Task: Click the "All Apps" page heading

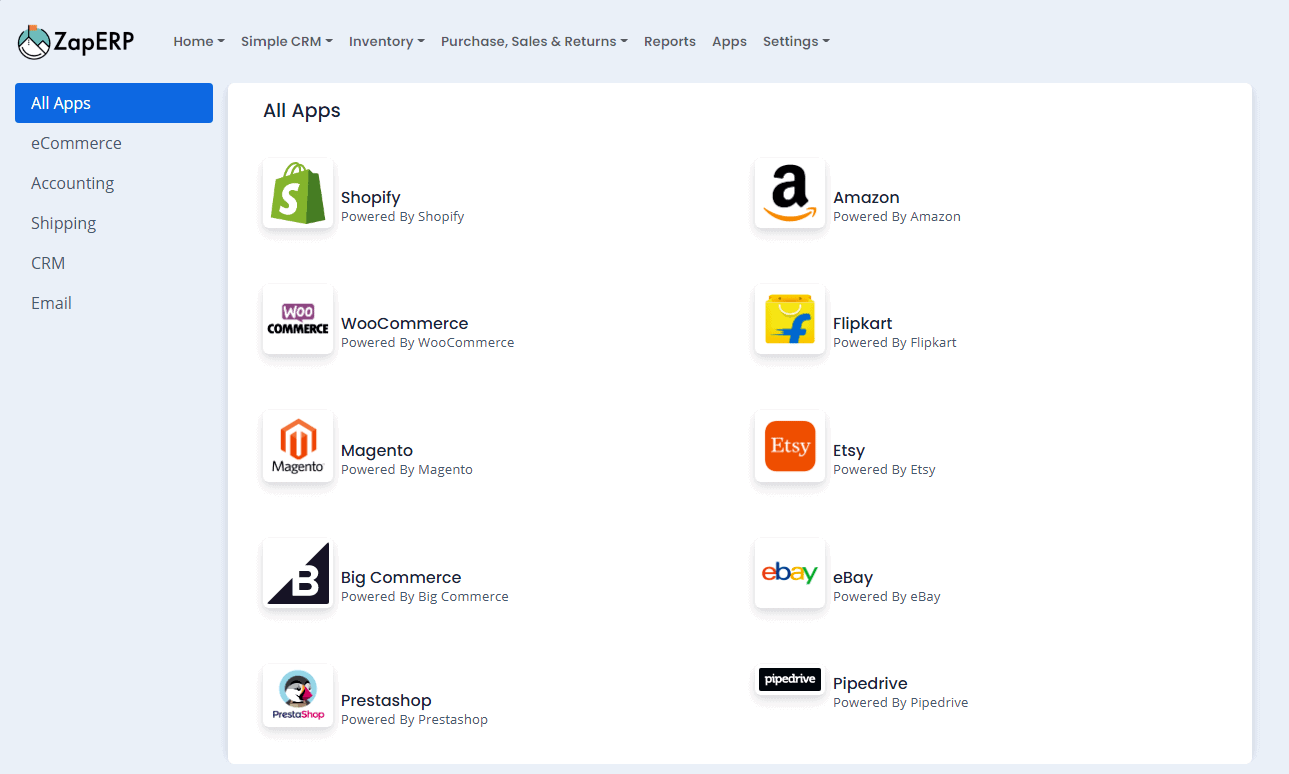Action: [302, 111]
